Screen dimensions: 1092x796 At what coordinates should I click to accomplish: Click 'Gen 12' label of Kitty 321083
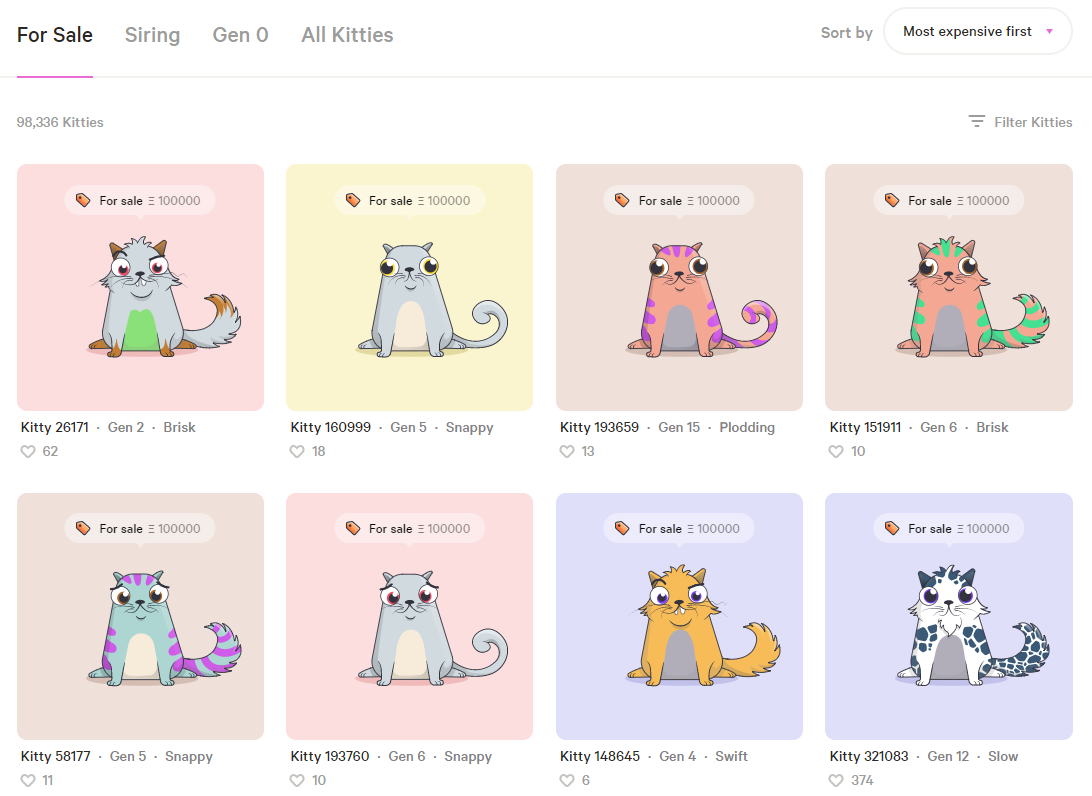click(x=948, y=756)
